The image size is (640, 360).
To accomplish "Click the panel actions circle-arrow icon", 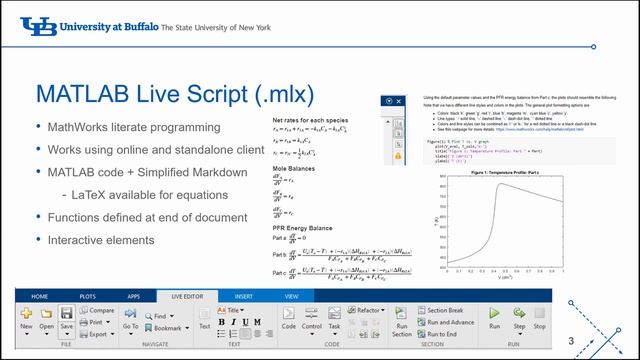I will [389, 101].
